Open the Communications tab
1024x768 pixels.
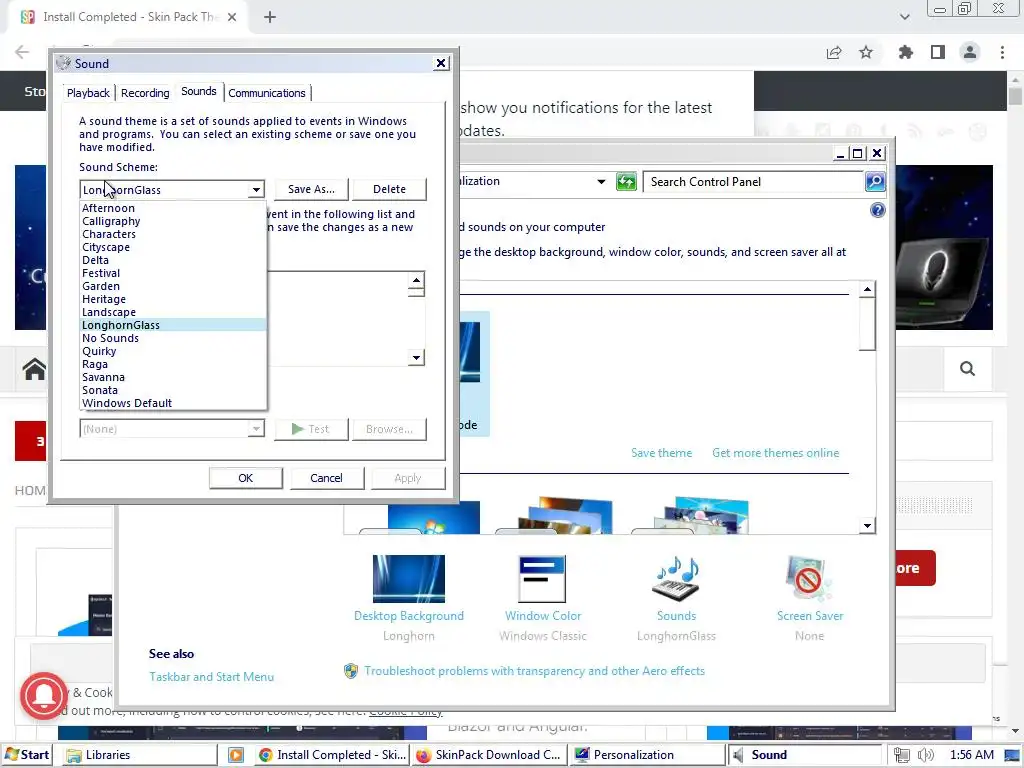click(x=266, y=93)
